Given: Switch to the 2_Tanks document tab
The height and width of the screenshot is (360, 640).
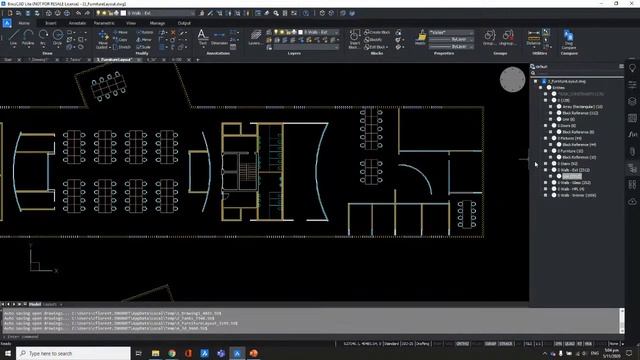Looking at the screenshot, I should pyautogui.click(x=73, y=60).
